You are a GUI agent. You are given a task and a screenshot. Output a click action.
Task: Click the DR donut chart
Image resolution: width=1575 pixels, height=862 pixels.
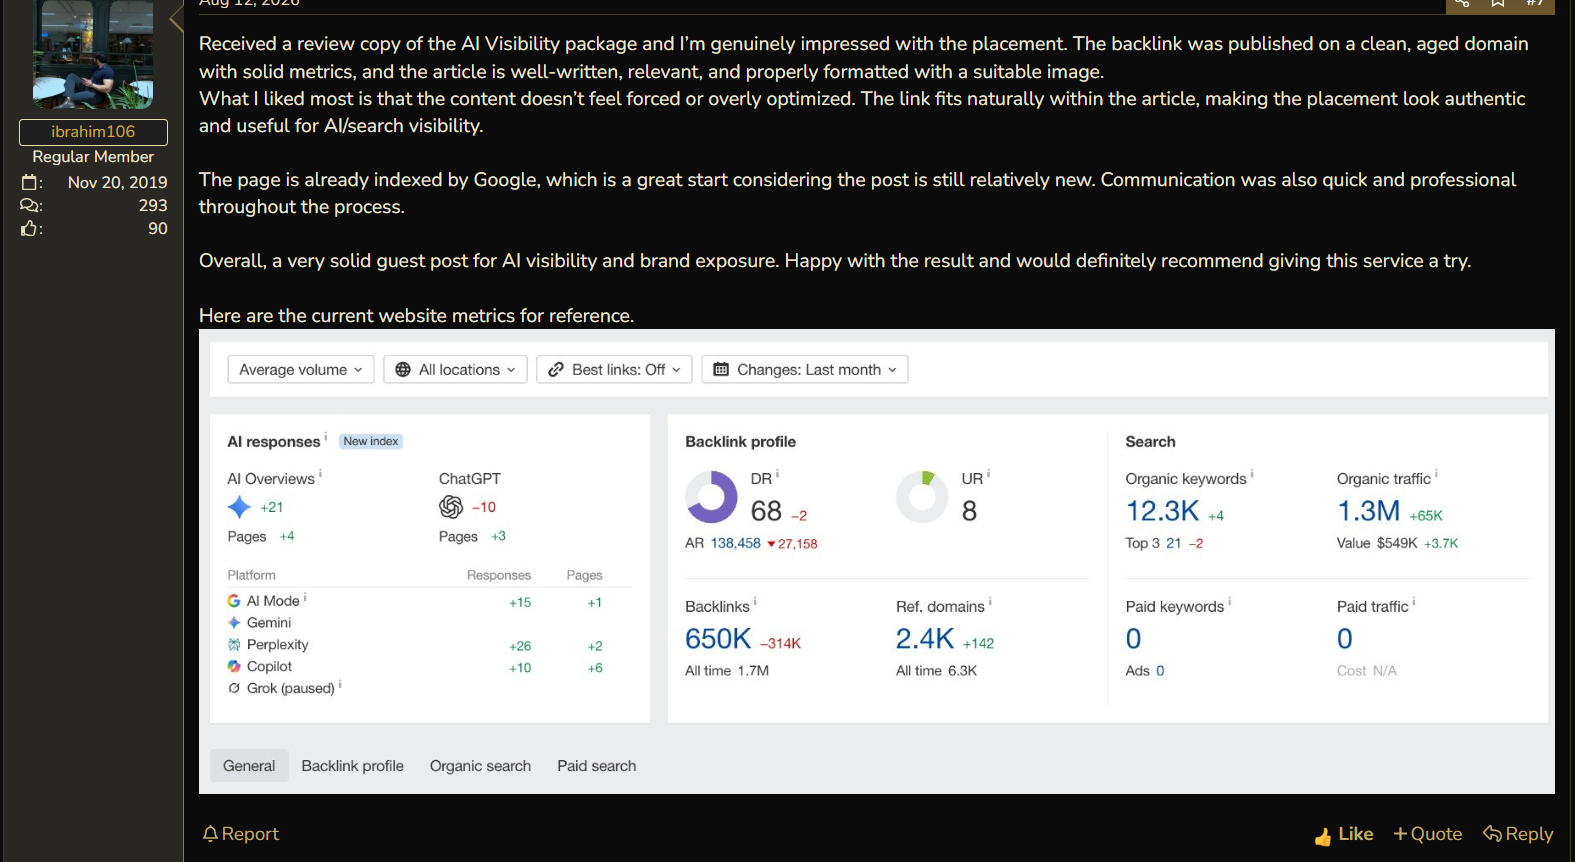711,497
